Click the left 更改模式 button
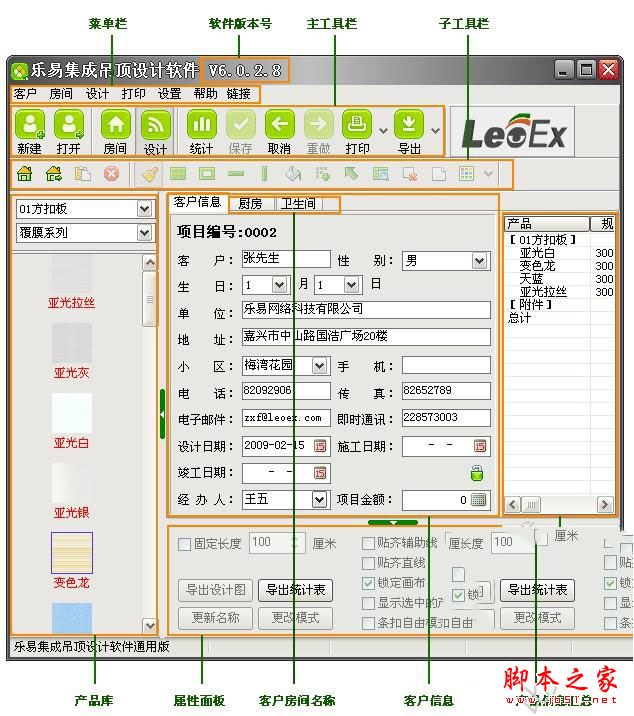Viewport: 634px width, 716px height. (296, 618)
